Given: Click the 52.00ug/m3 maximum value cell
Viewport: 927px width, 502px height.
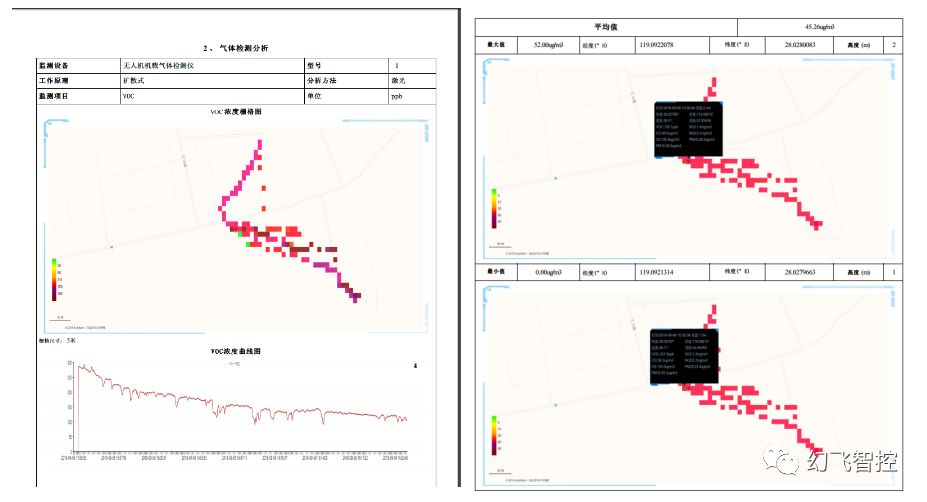Looking at the screenshot, I should pos(549,46).
